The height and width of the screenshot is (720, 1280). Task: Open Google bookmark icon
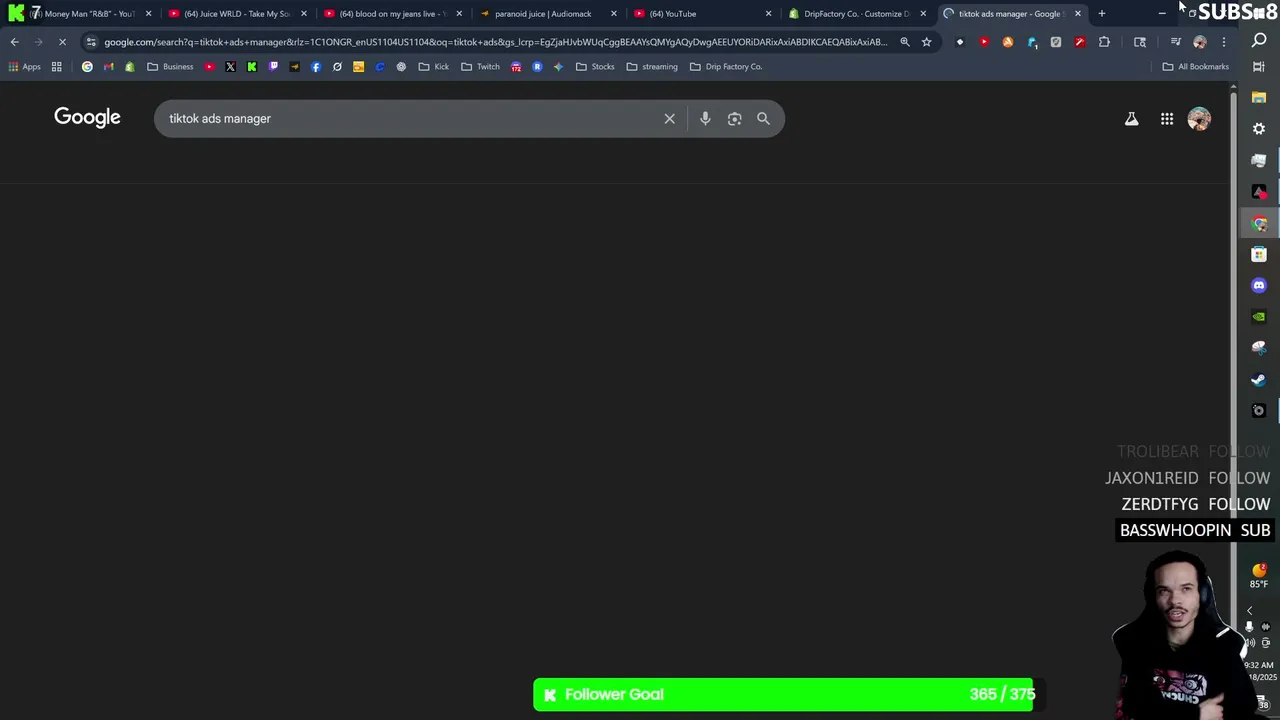point(87,66)
